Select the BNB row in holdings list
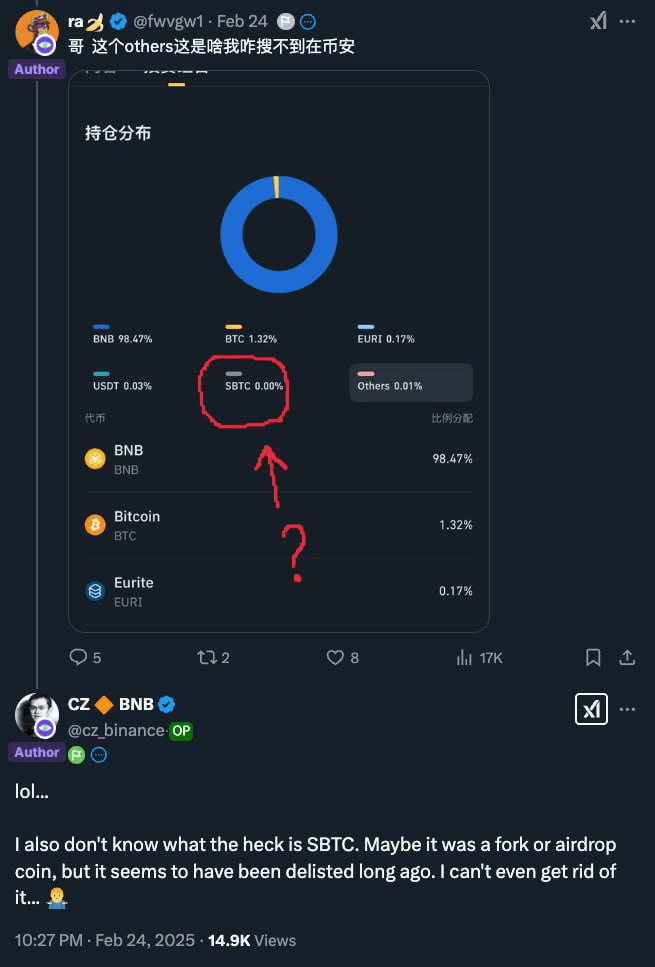 pos(278,459)
